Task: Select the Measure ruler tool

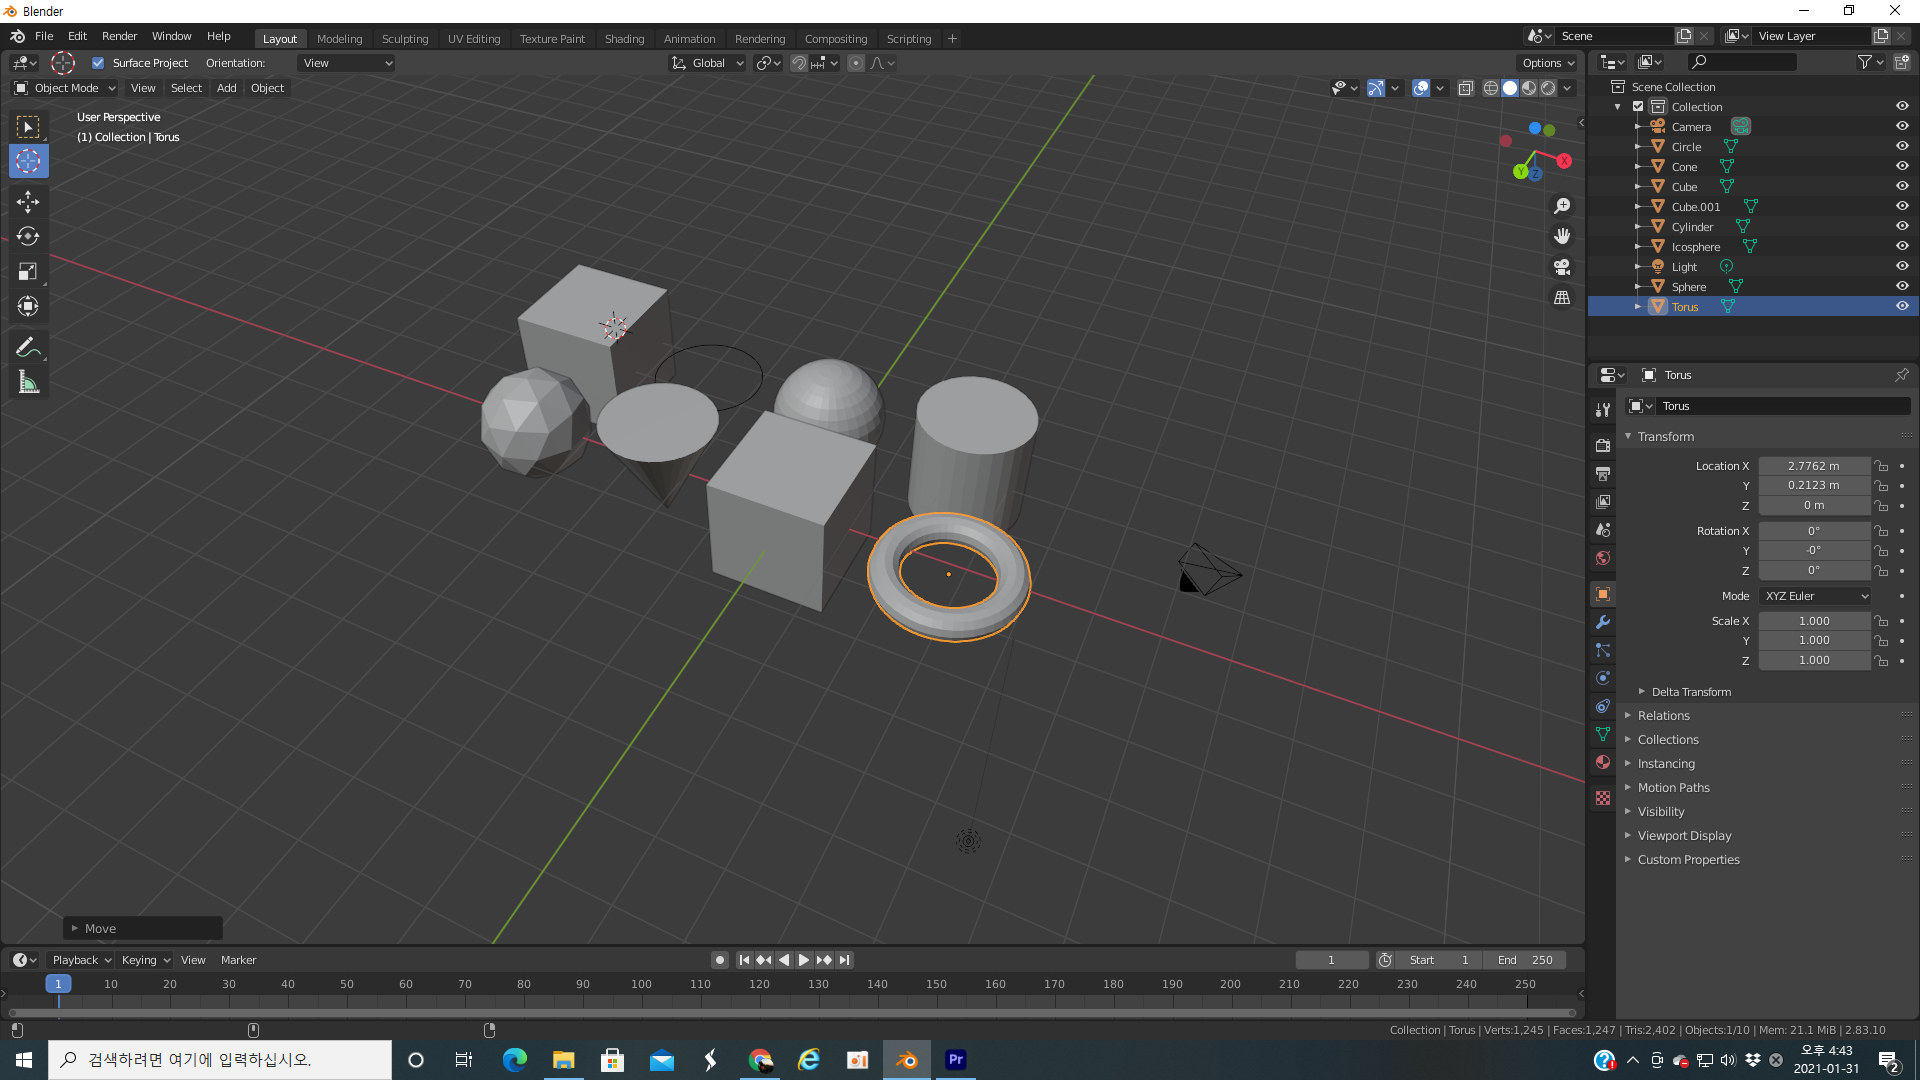Action: point(28,382)
